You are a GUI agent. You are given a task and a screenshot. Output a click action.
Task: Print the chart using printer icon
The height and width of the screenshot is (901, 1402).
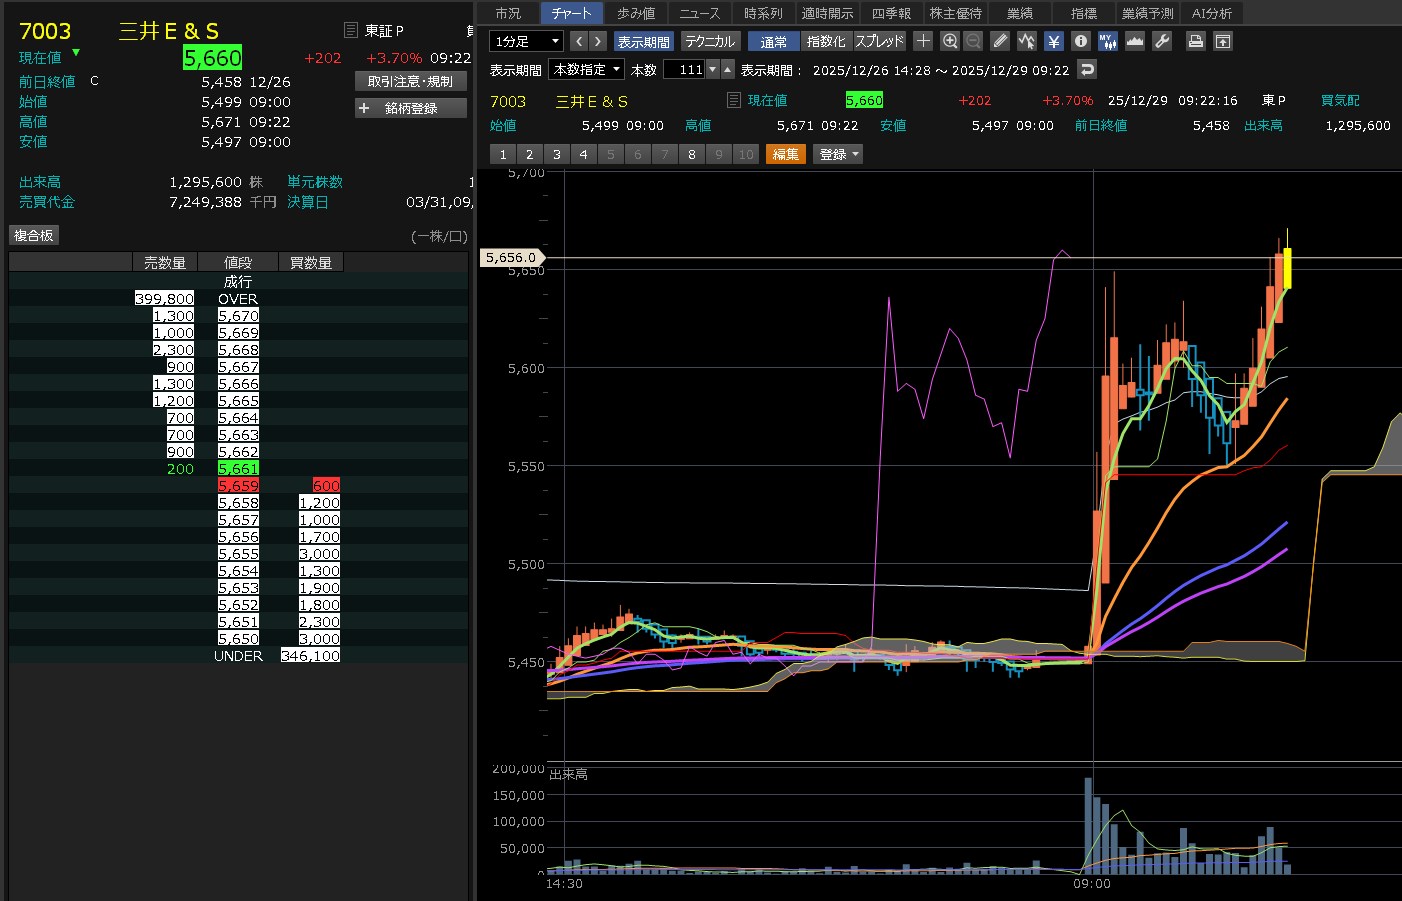coord(1195,41)
